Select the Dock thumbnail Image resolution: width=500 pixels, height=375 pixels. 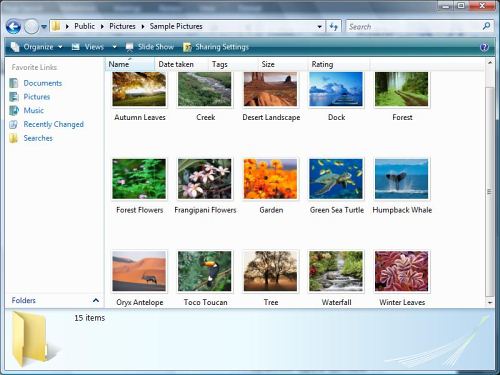(x=336, y=89)
